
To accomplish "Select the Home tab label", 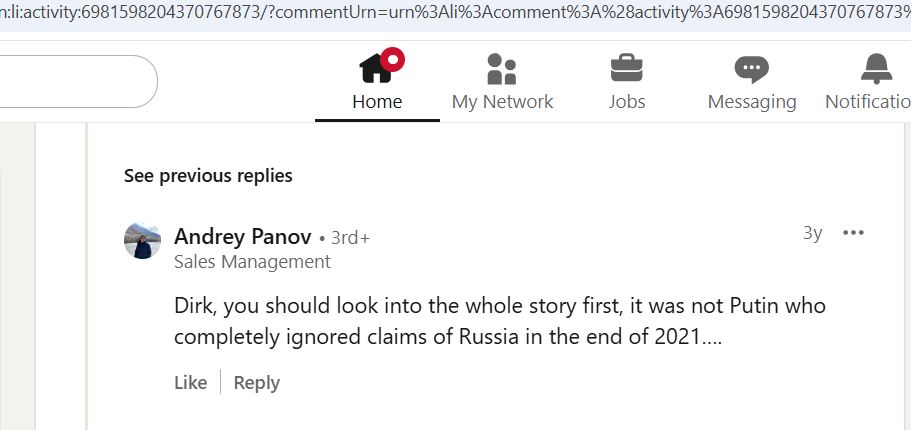I will (x=377, y=101).
